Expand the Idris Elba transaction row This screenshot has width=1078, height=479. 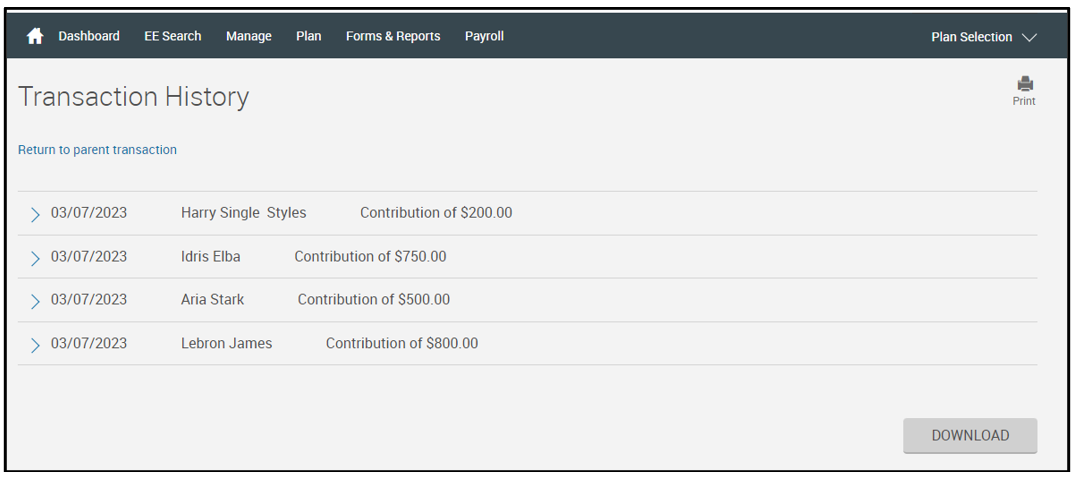click(x=35, y=258)
